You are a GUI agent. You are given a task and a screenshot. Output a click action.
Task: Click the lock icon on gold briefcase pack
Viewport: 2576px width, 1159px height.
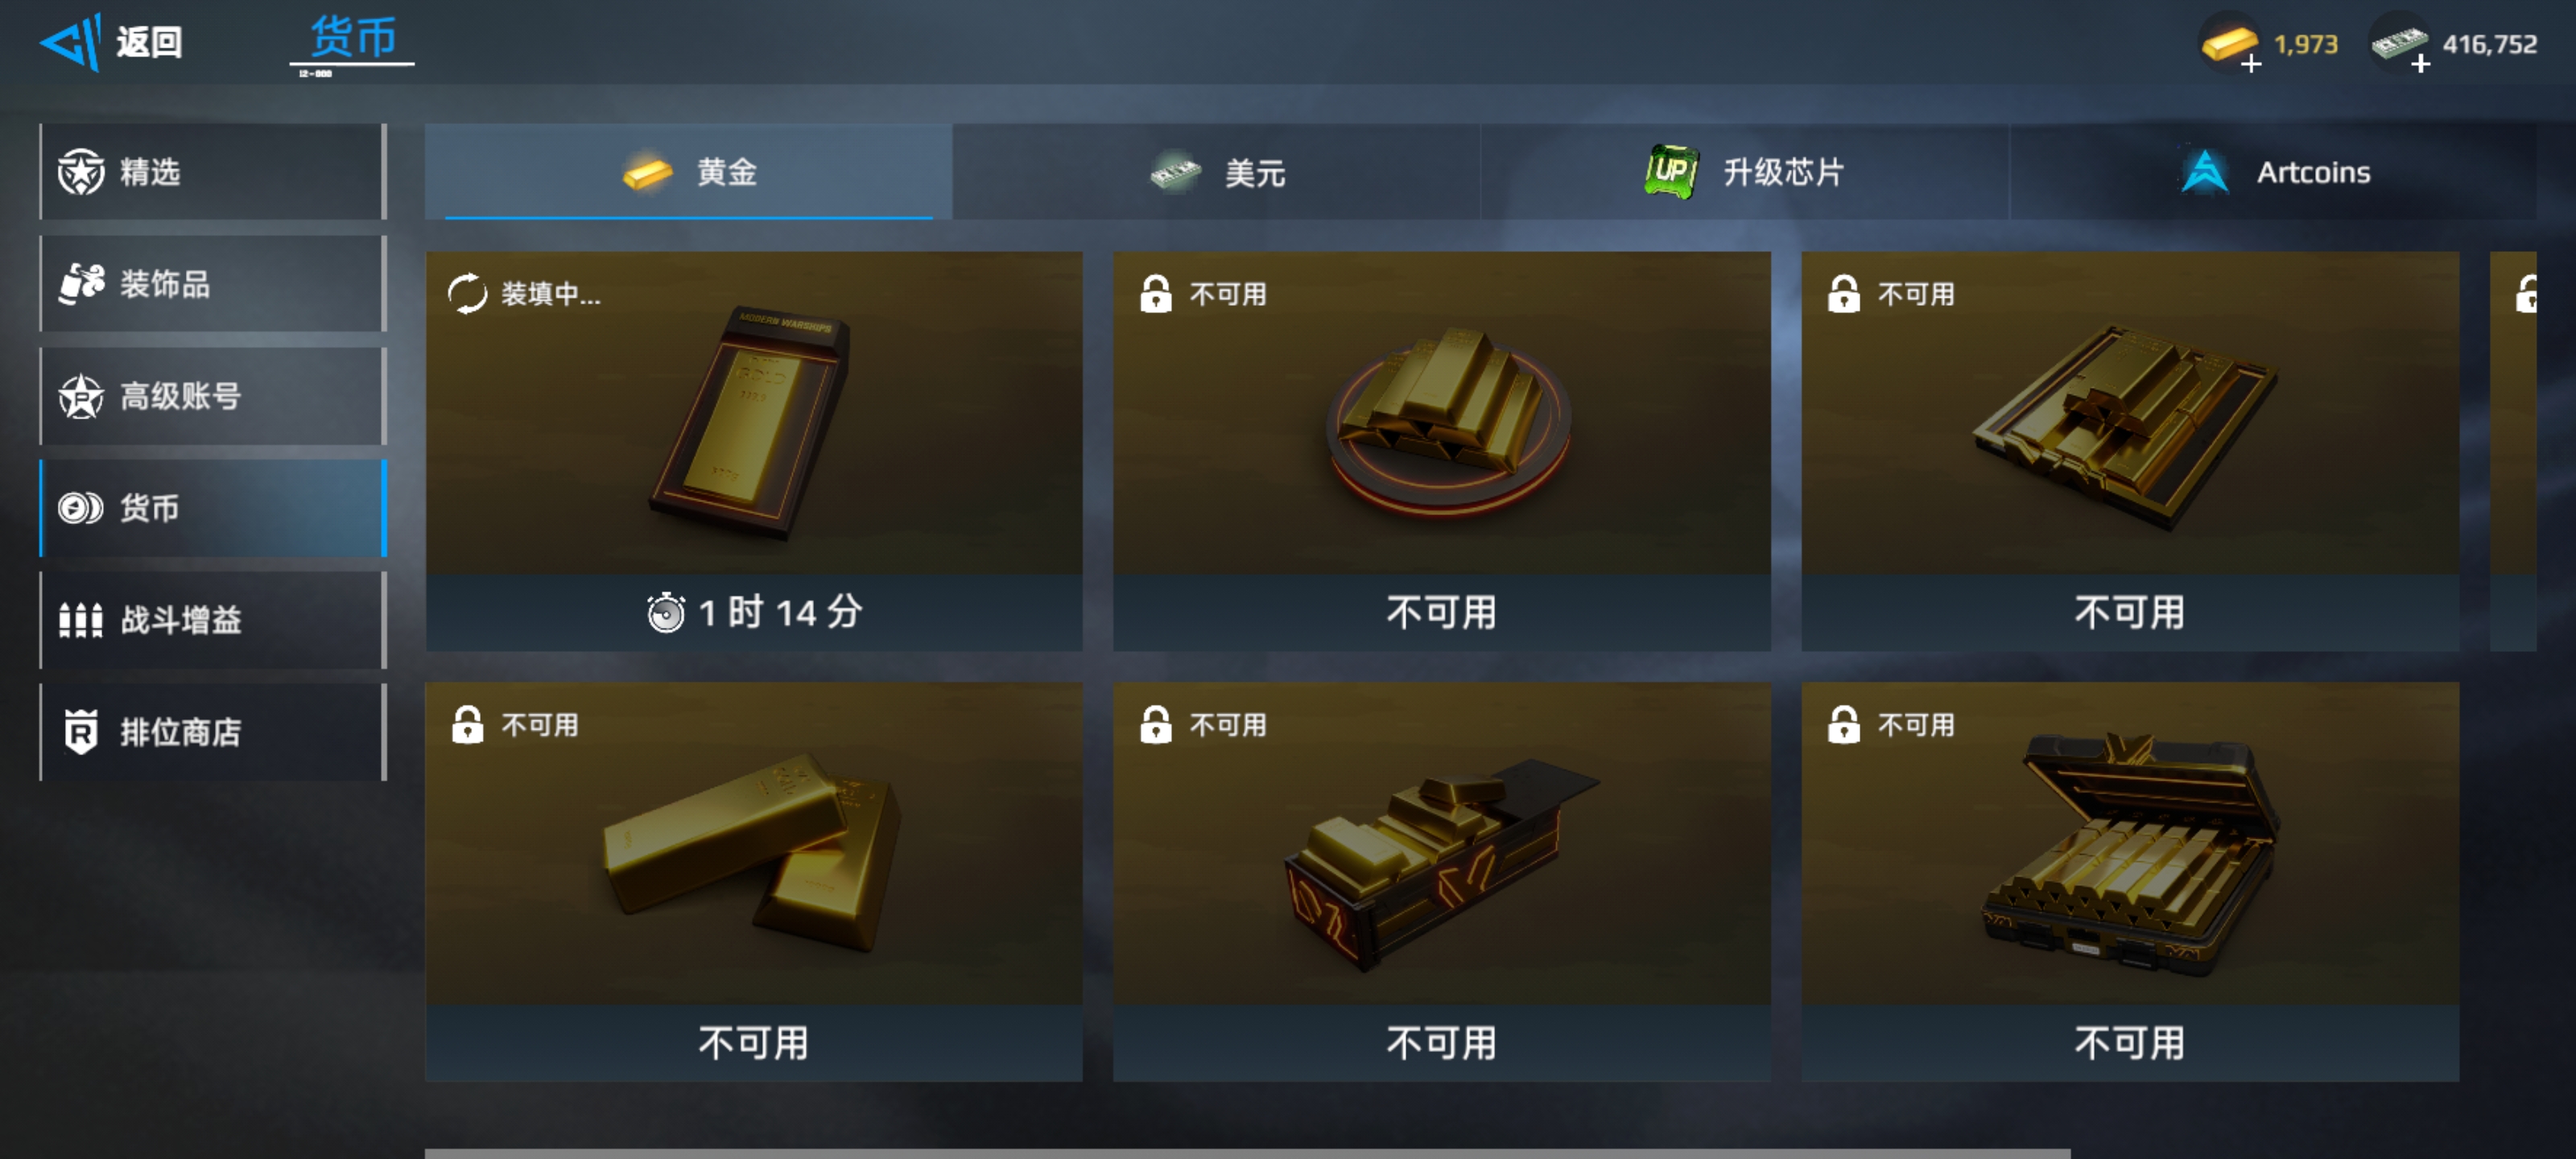[x=1843, y=724]
